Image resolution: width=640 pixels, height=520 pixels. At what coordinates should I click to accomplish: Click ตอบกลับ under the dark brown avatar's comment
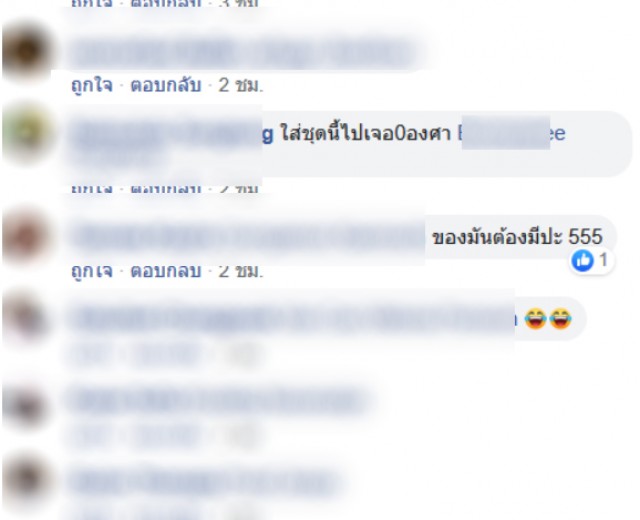click(x=166, y=85)
